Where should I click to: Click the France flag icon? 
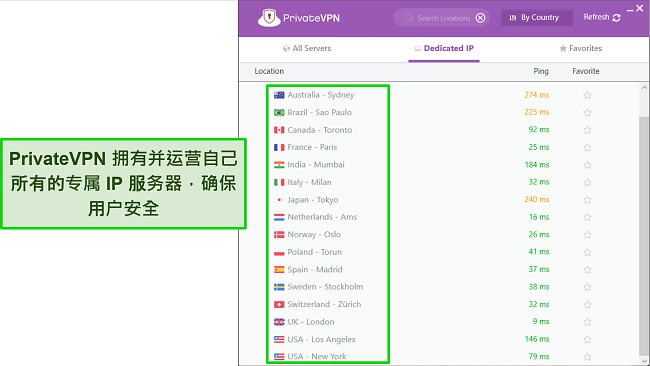pos(279,147)
